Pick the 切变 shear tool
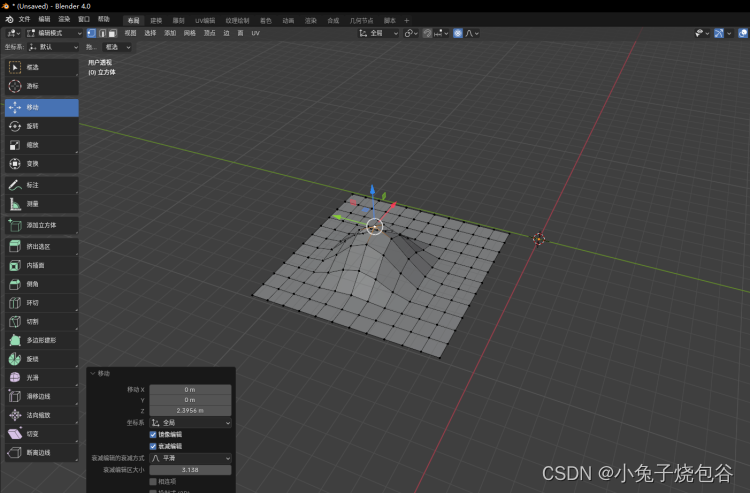The height and width of the screenshot is (493, 750). (42, 434)
